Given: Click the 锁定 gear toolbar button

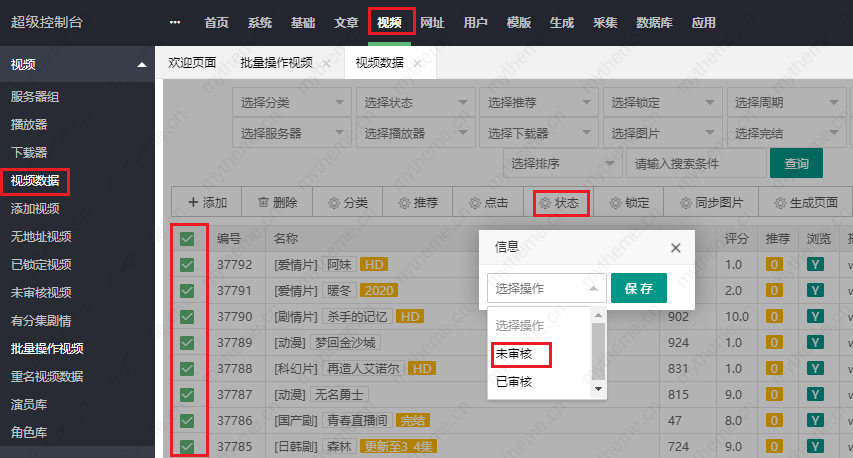Looking at the screenshot, I should pyautogui.click(x=629, y=202).
